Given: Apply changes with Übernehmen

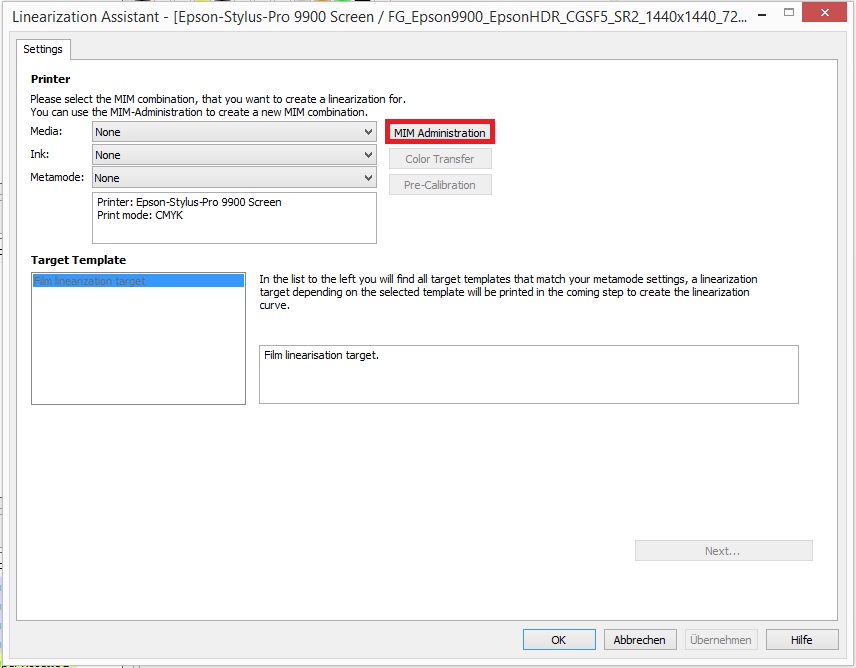Looking at the screenshot, I should 721,639.
